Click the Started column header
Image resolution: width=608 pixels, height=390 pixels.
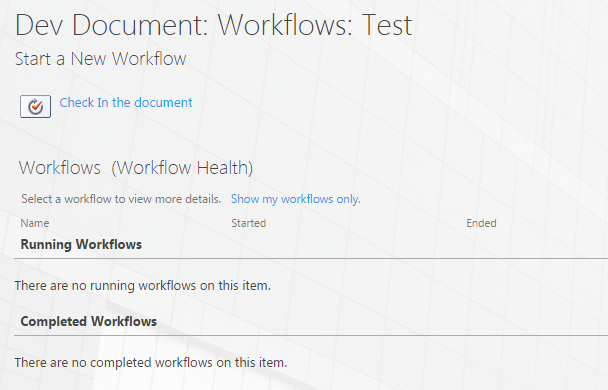point(249,223)
